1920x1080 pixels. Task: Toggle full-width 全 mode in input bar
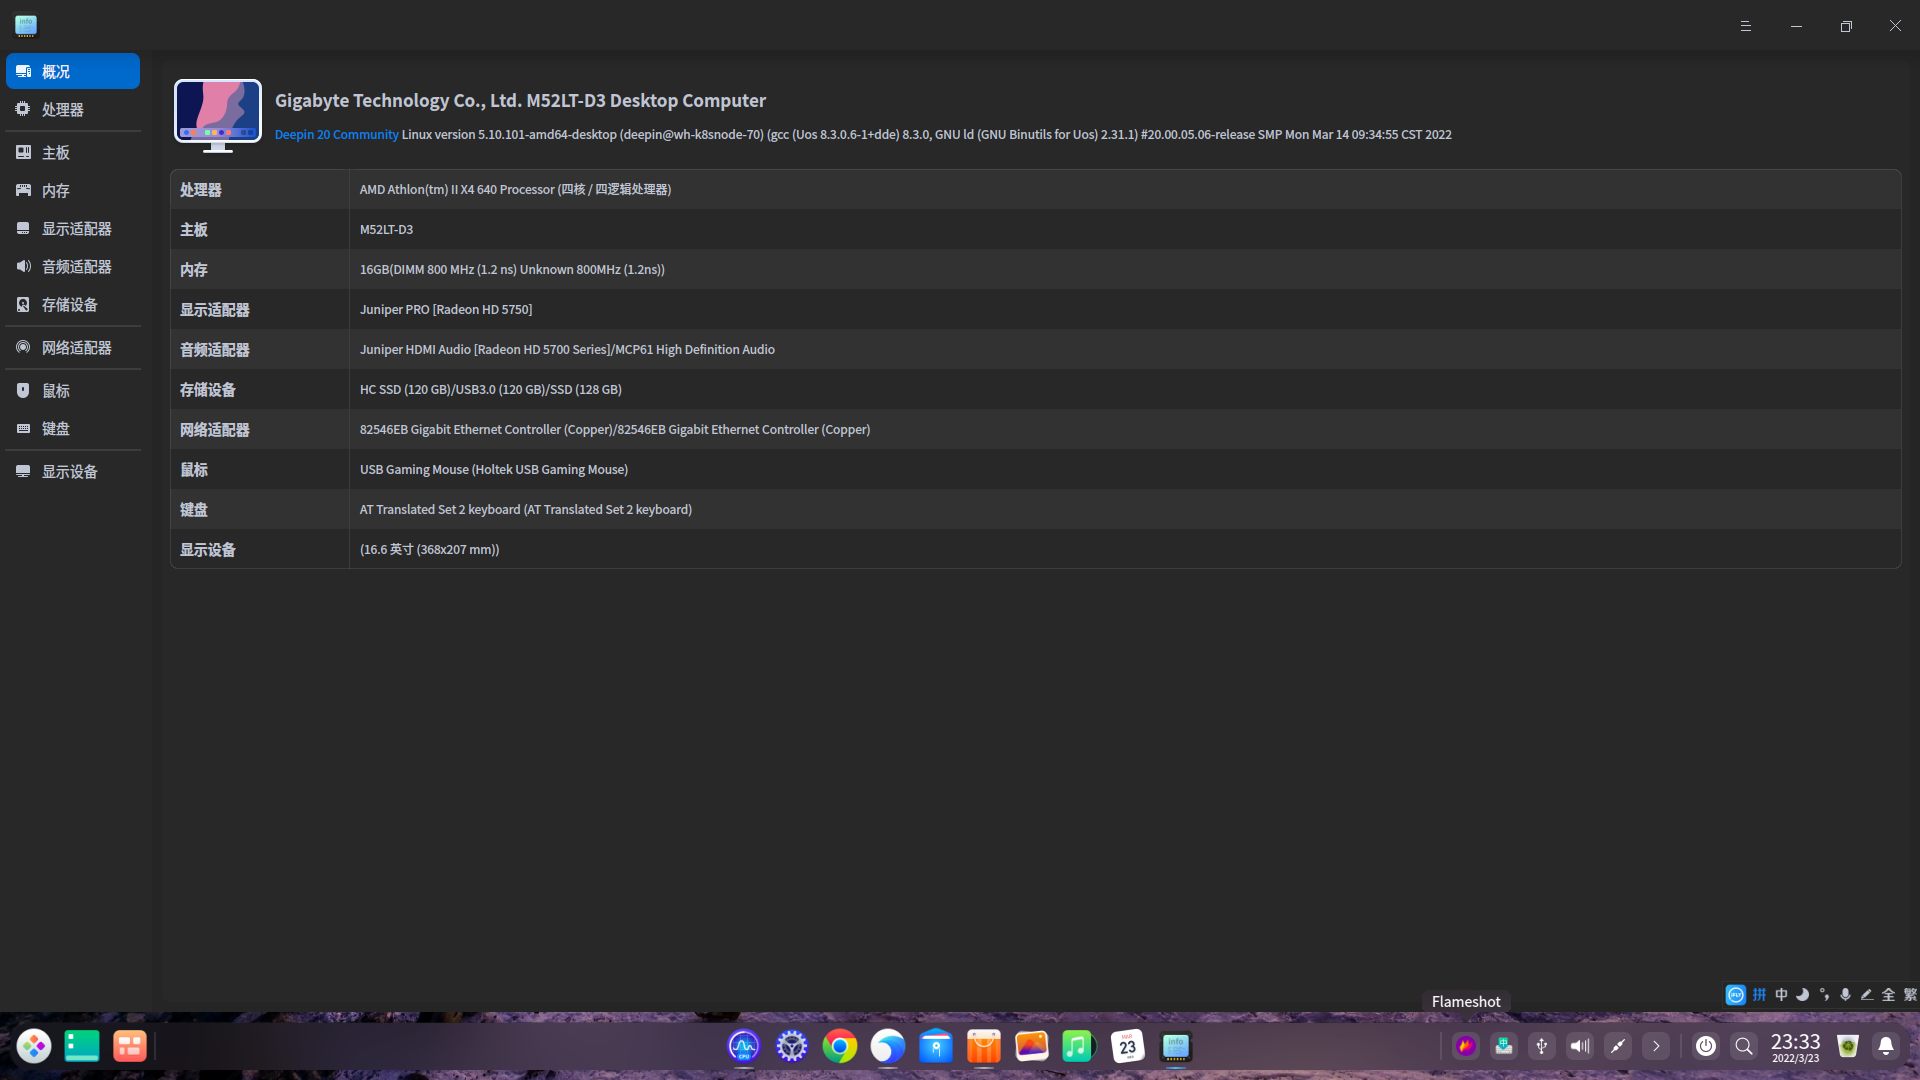(1888, 995)
